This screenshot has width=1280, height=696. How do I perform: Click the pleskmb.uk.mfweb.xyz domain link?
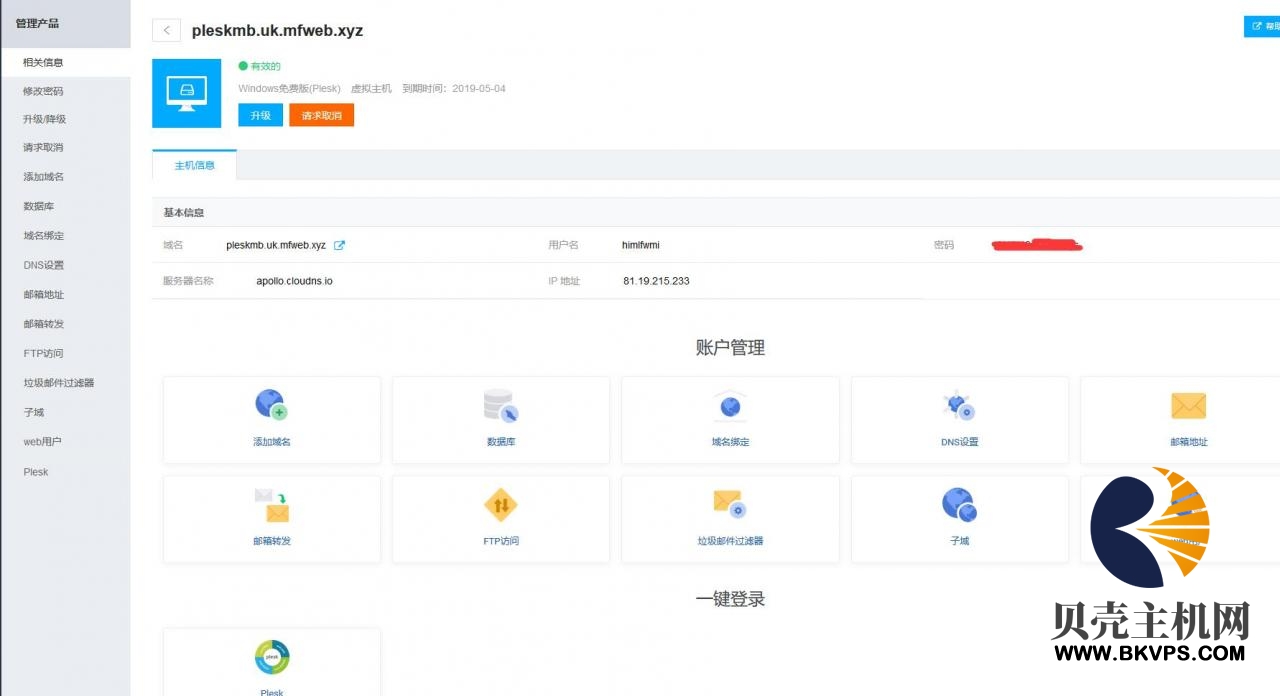[x=276, y=245]
